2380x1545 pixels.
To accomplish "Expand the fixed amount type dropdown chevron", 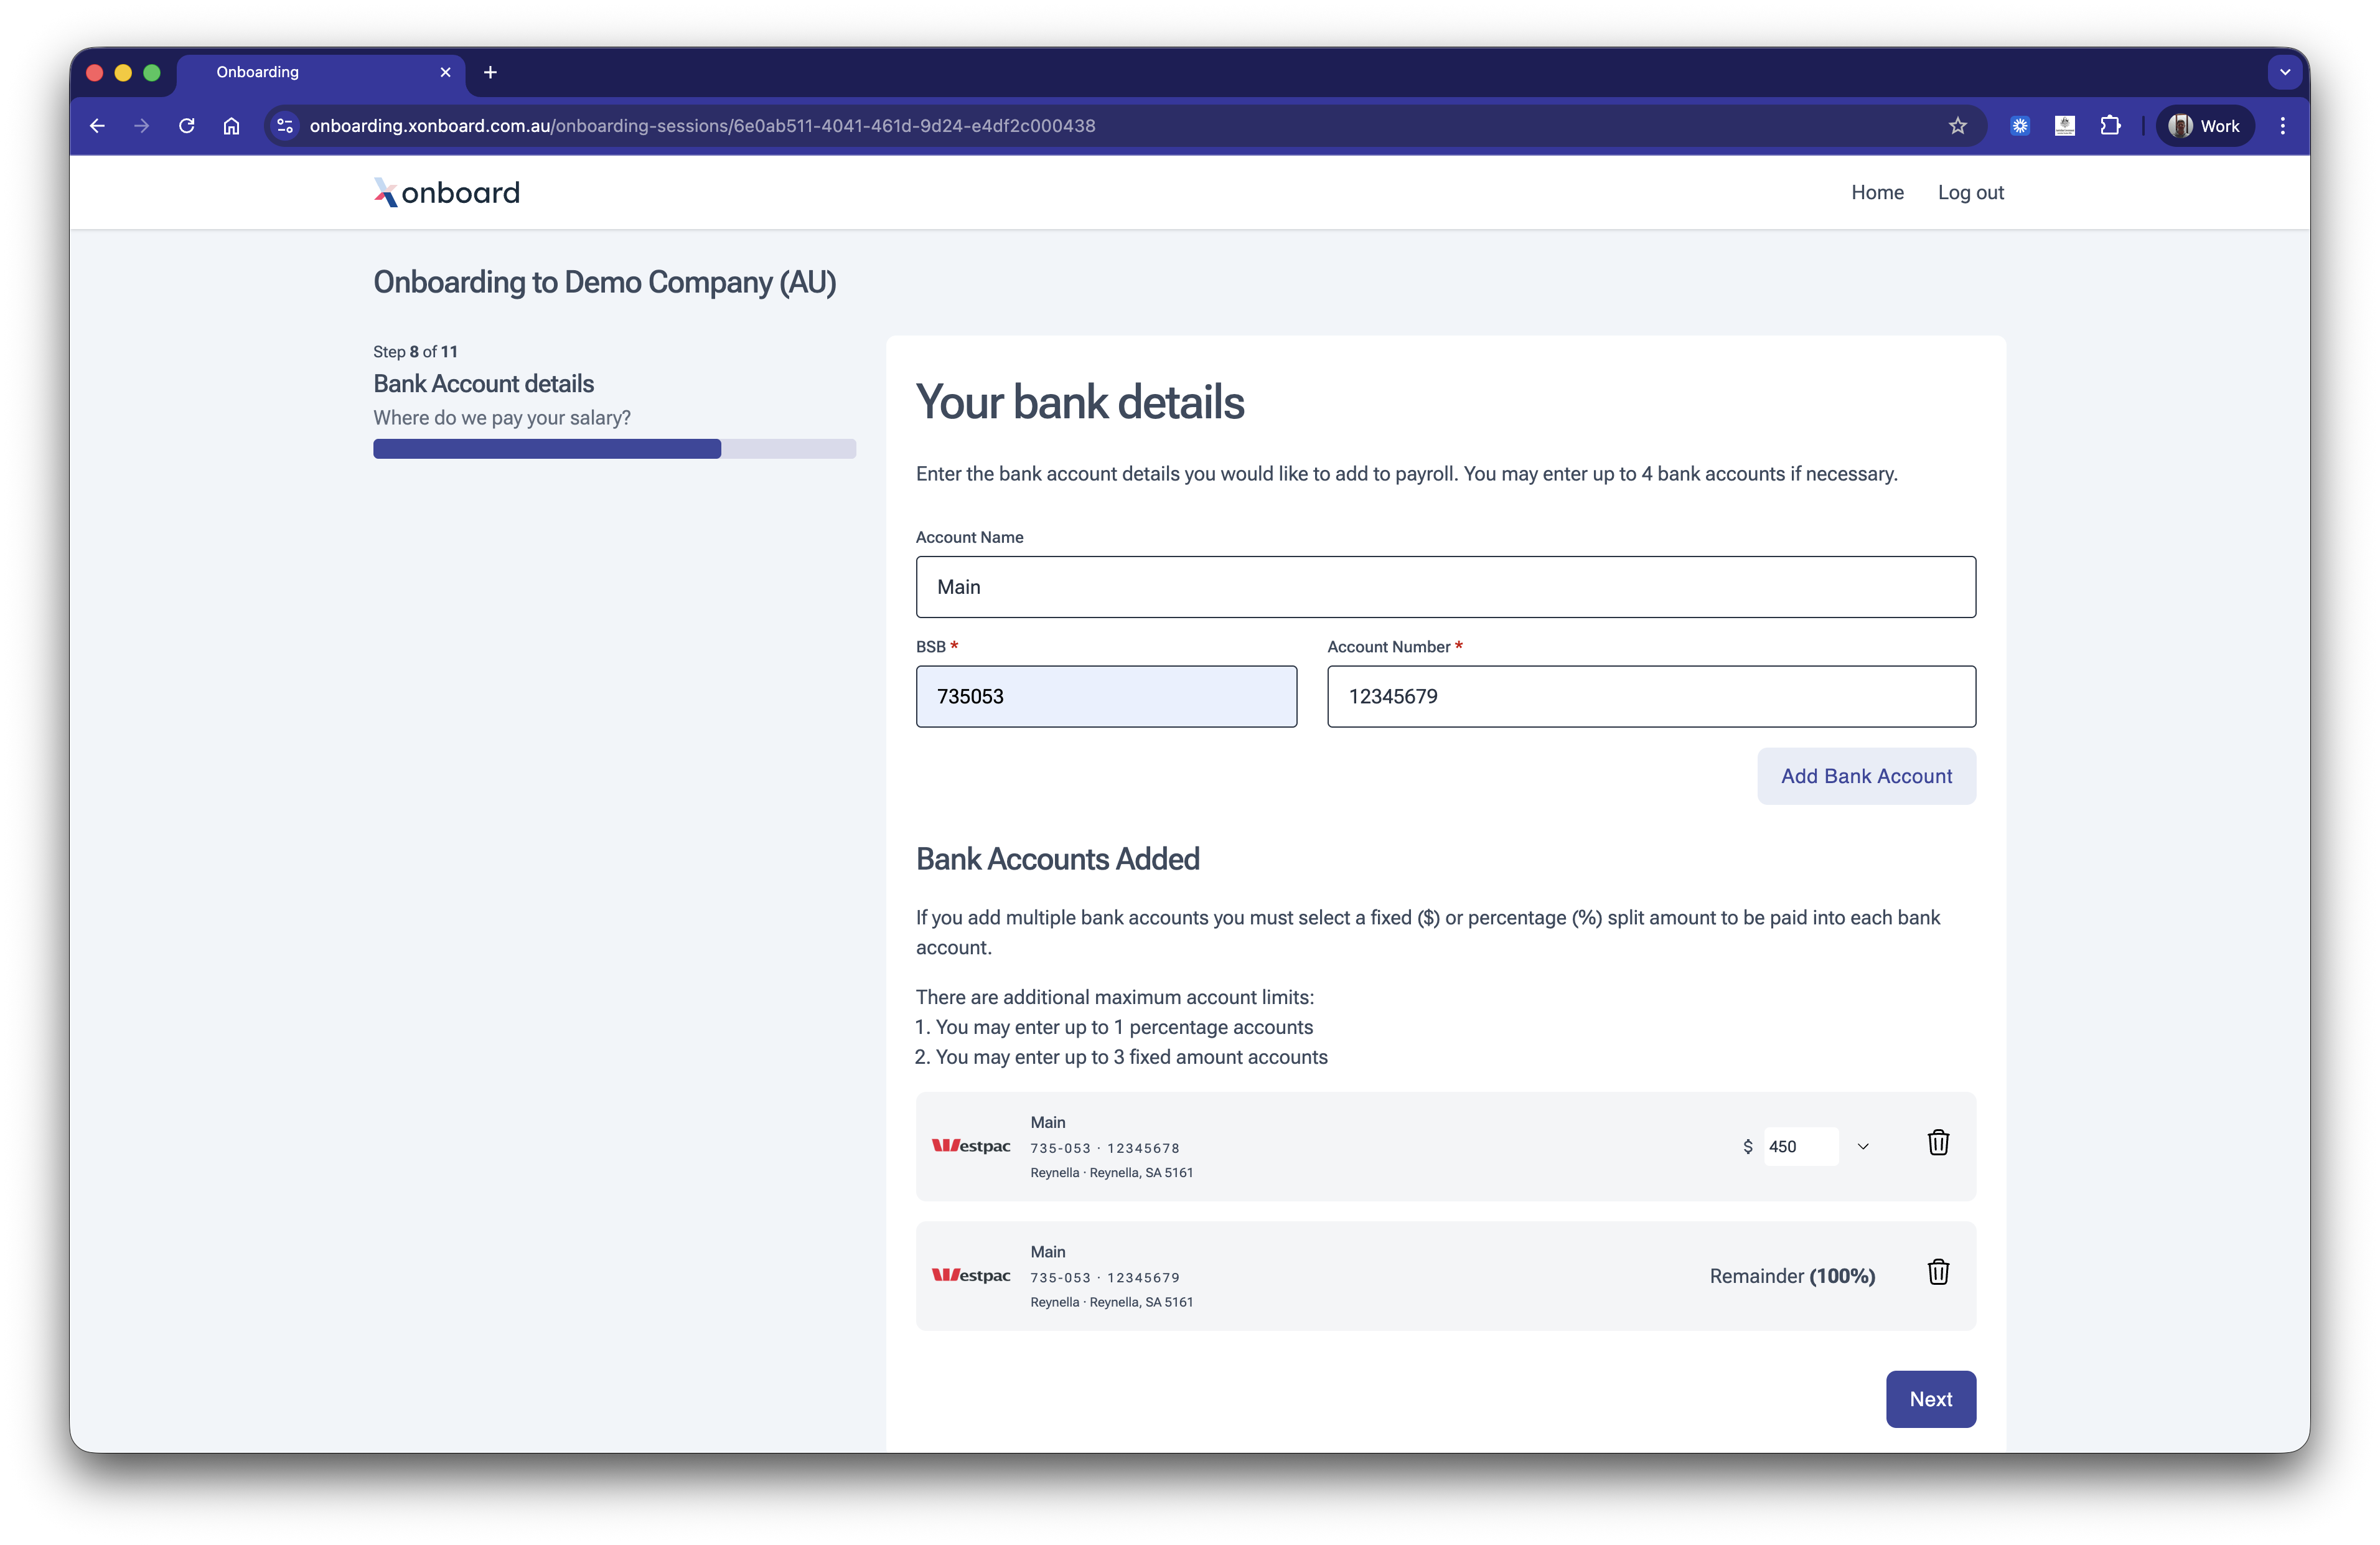I will 1862,1146.
